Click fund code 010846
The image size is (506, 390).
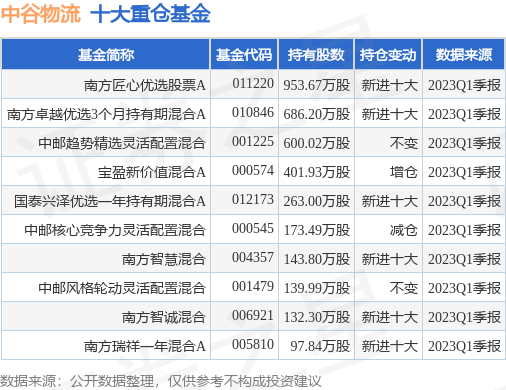253,112
